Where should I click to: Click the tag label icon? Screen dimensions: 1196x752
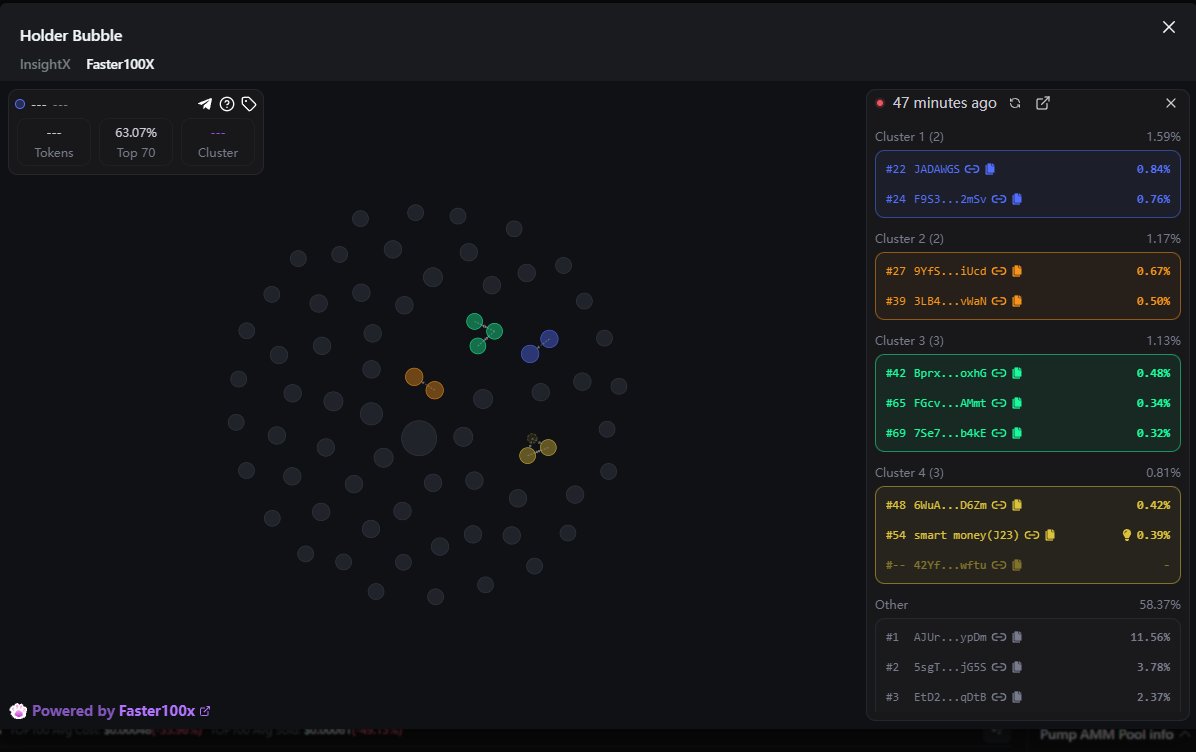click(249, 104)
